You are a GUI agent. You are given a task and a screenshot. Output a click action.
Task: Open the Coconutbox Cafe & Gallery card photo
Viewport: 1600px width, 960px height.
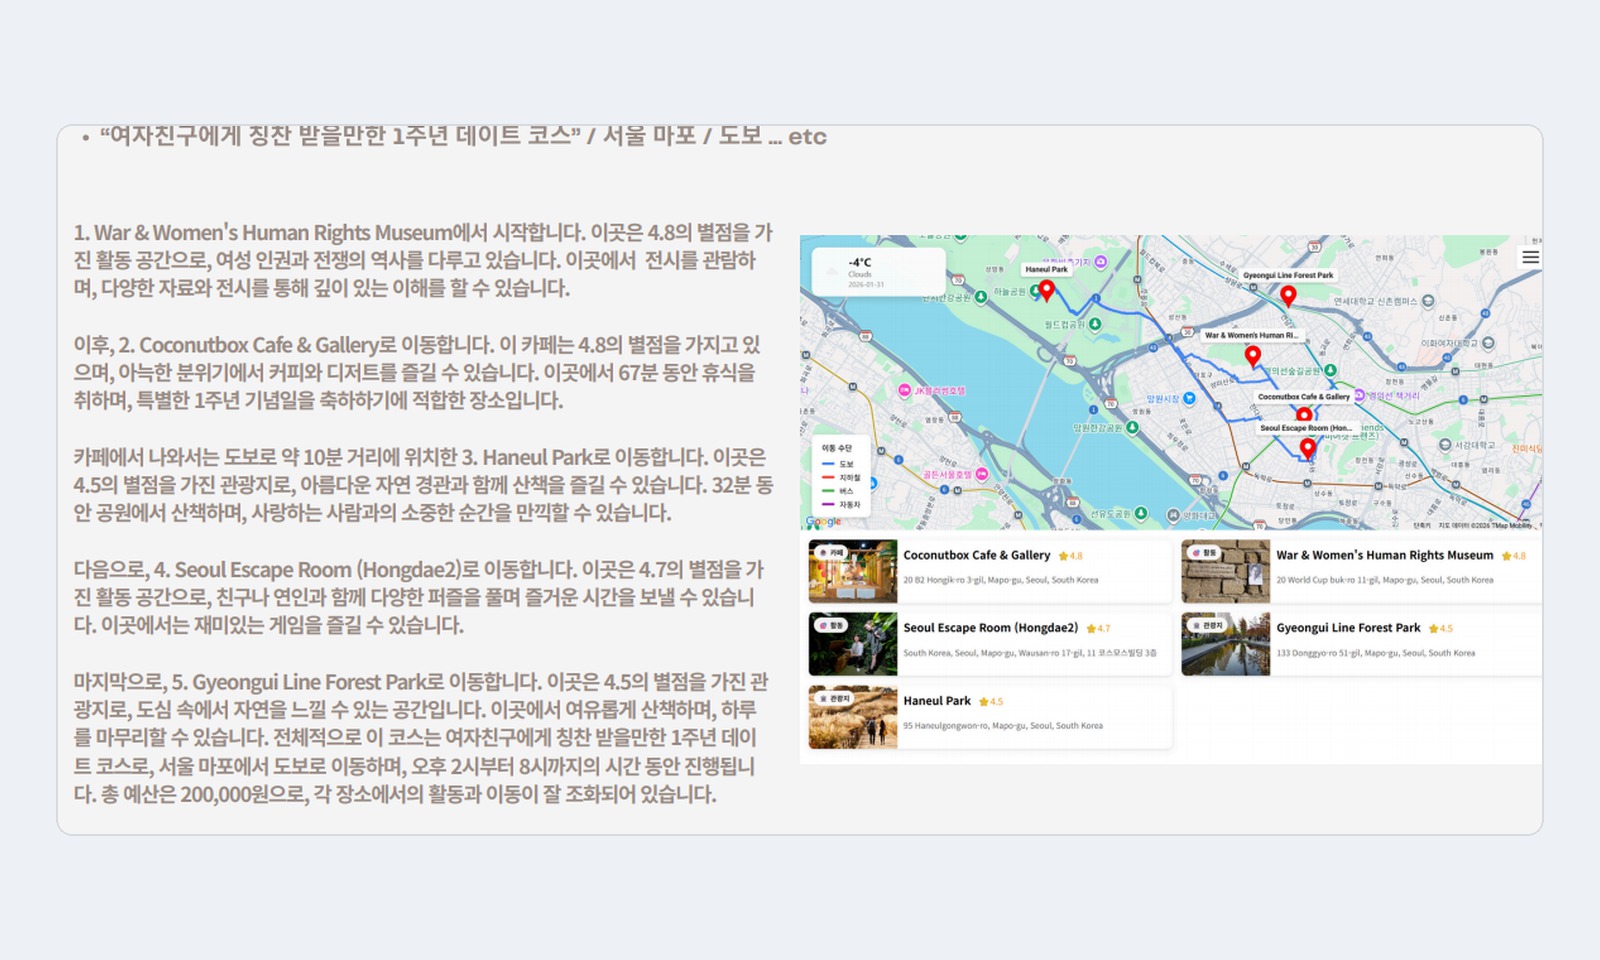853,572
